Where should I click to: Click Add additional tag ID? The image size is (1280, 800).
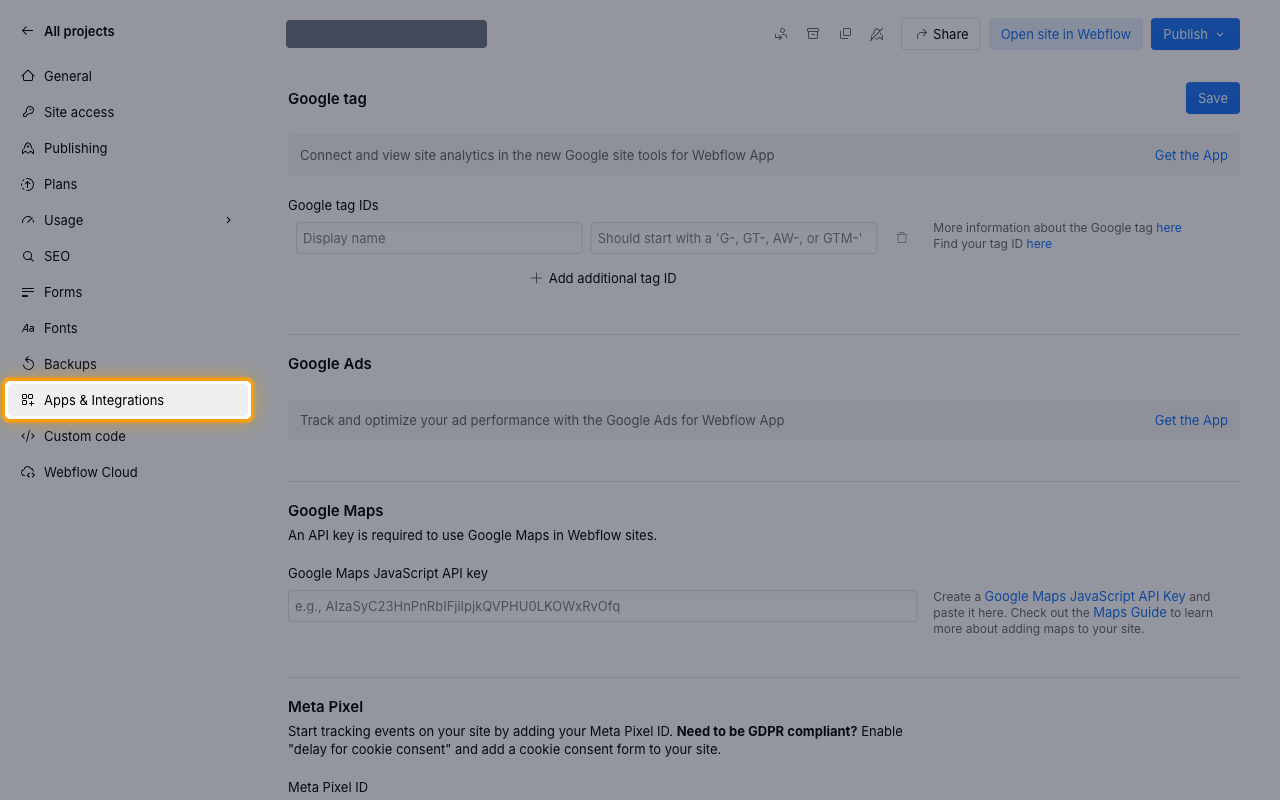pyautogui.click(x=603, y=278)
